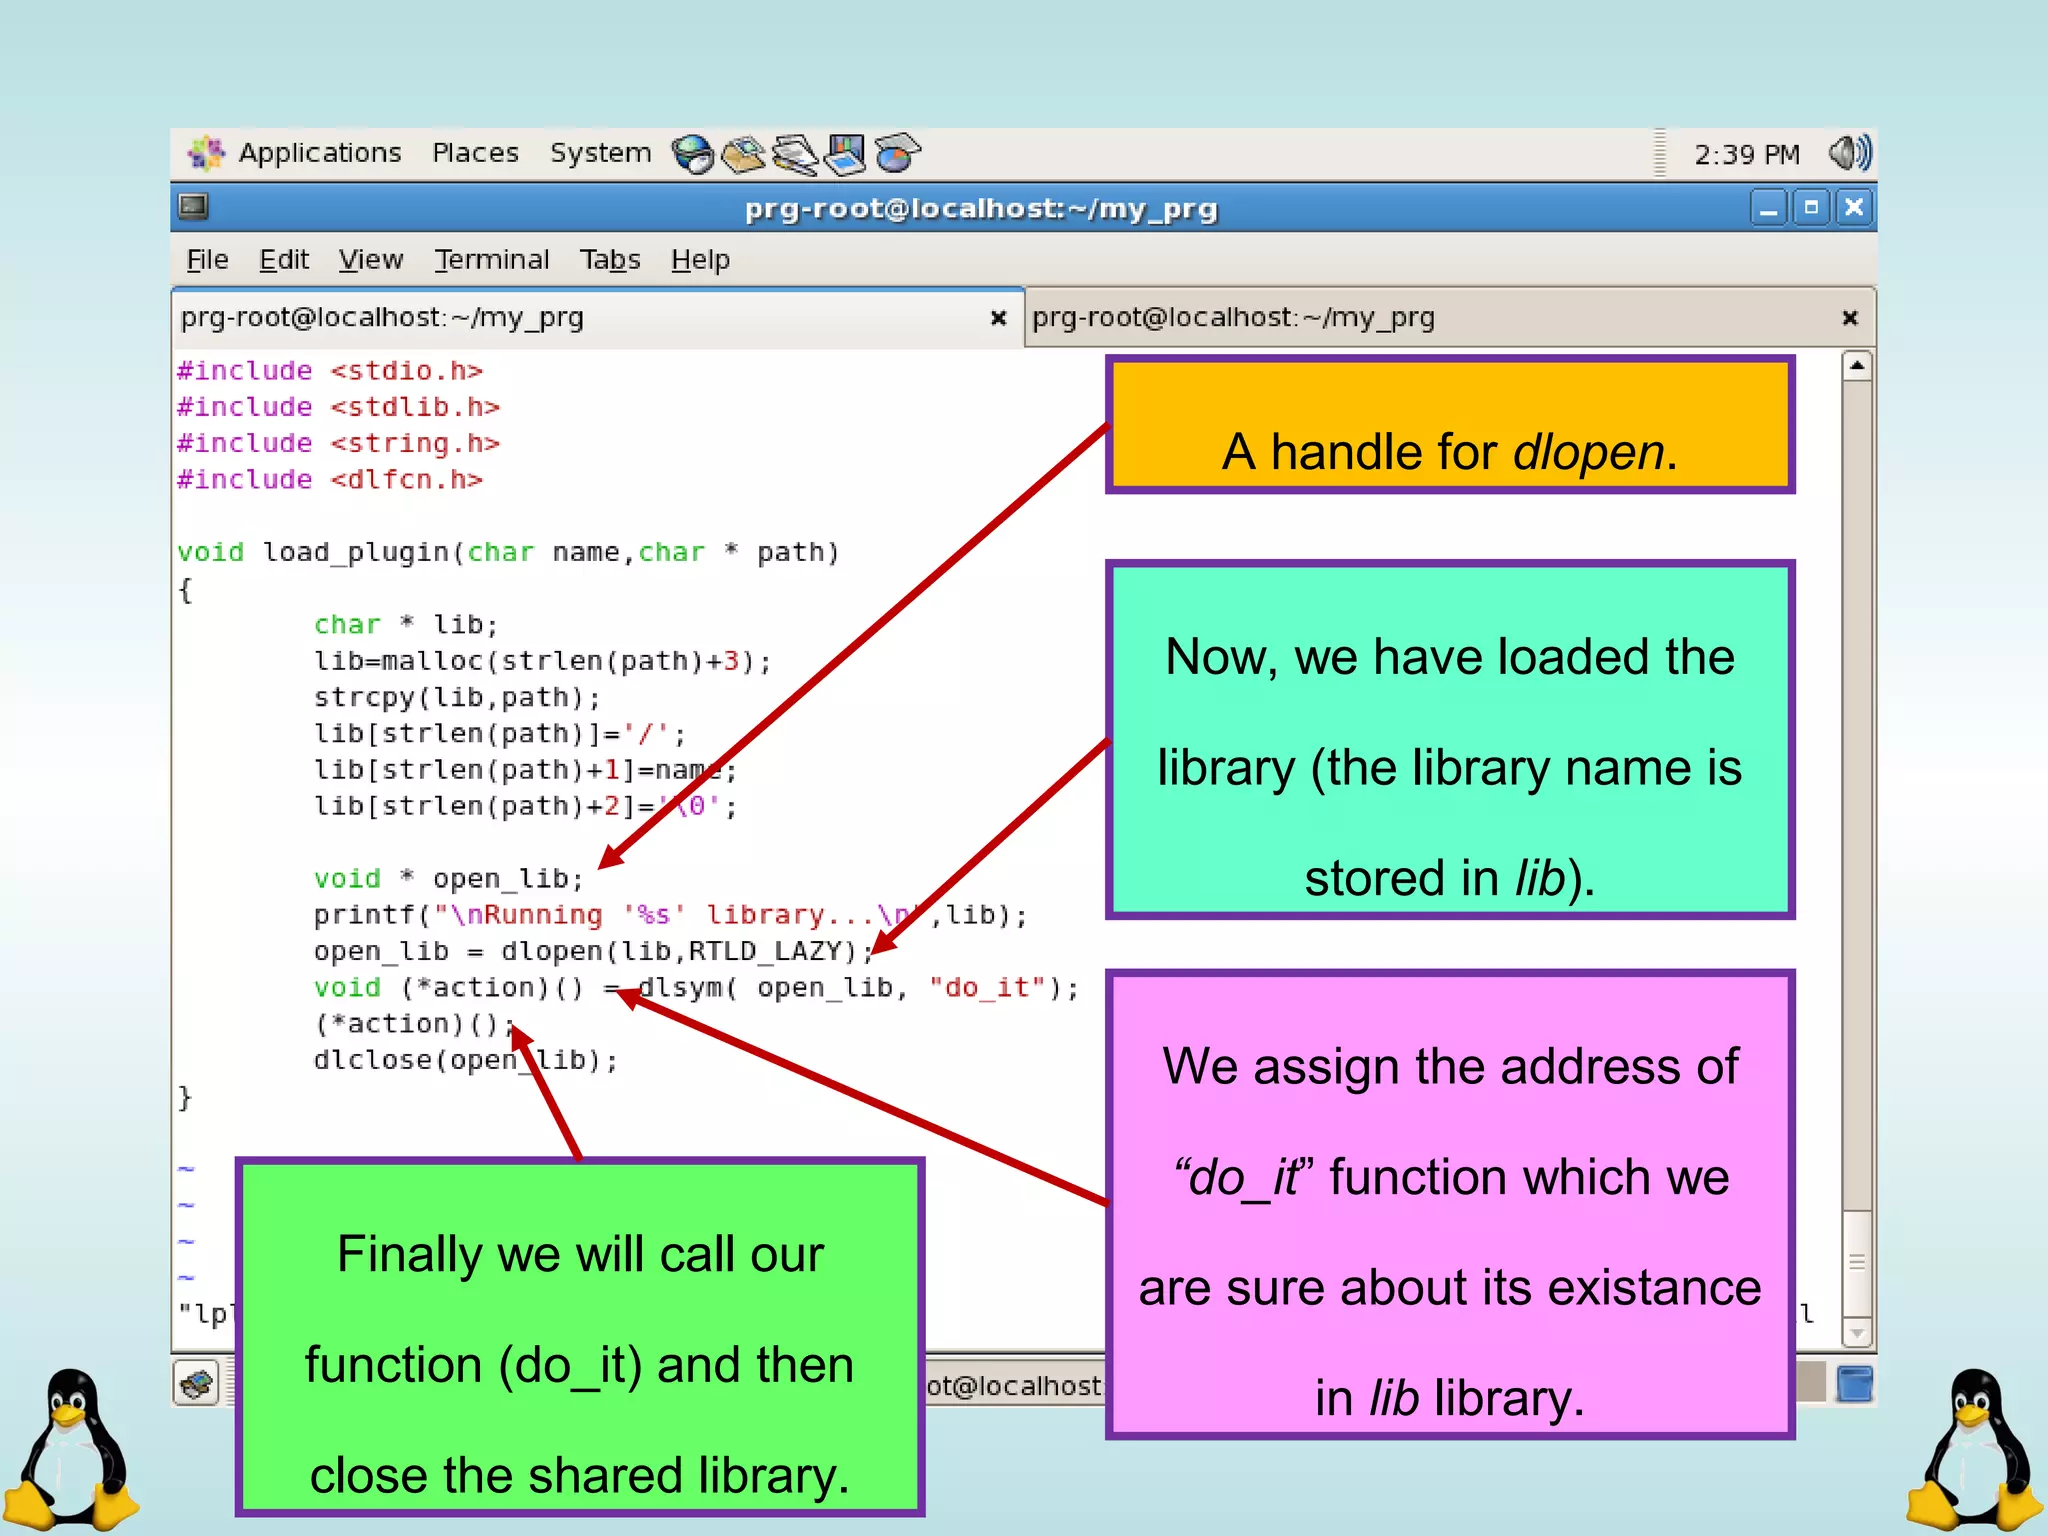Click the scrollbar down arrow

click(x=1857, y=1332)
